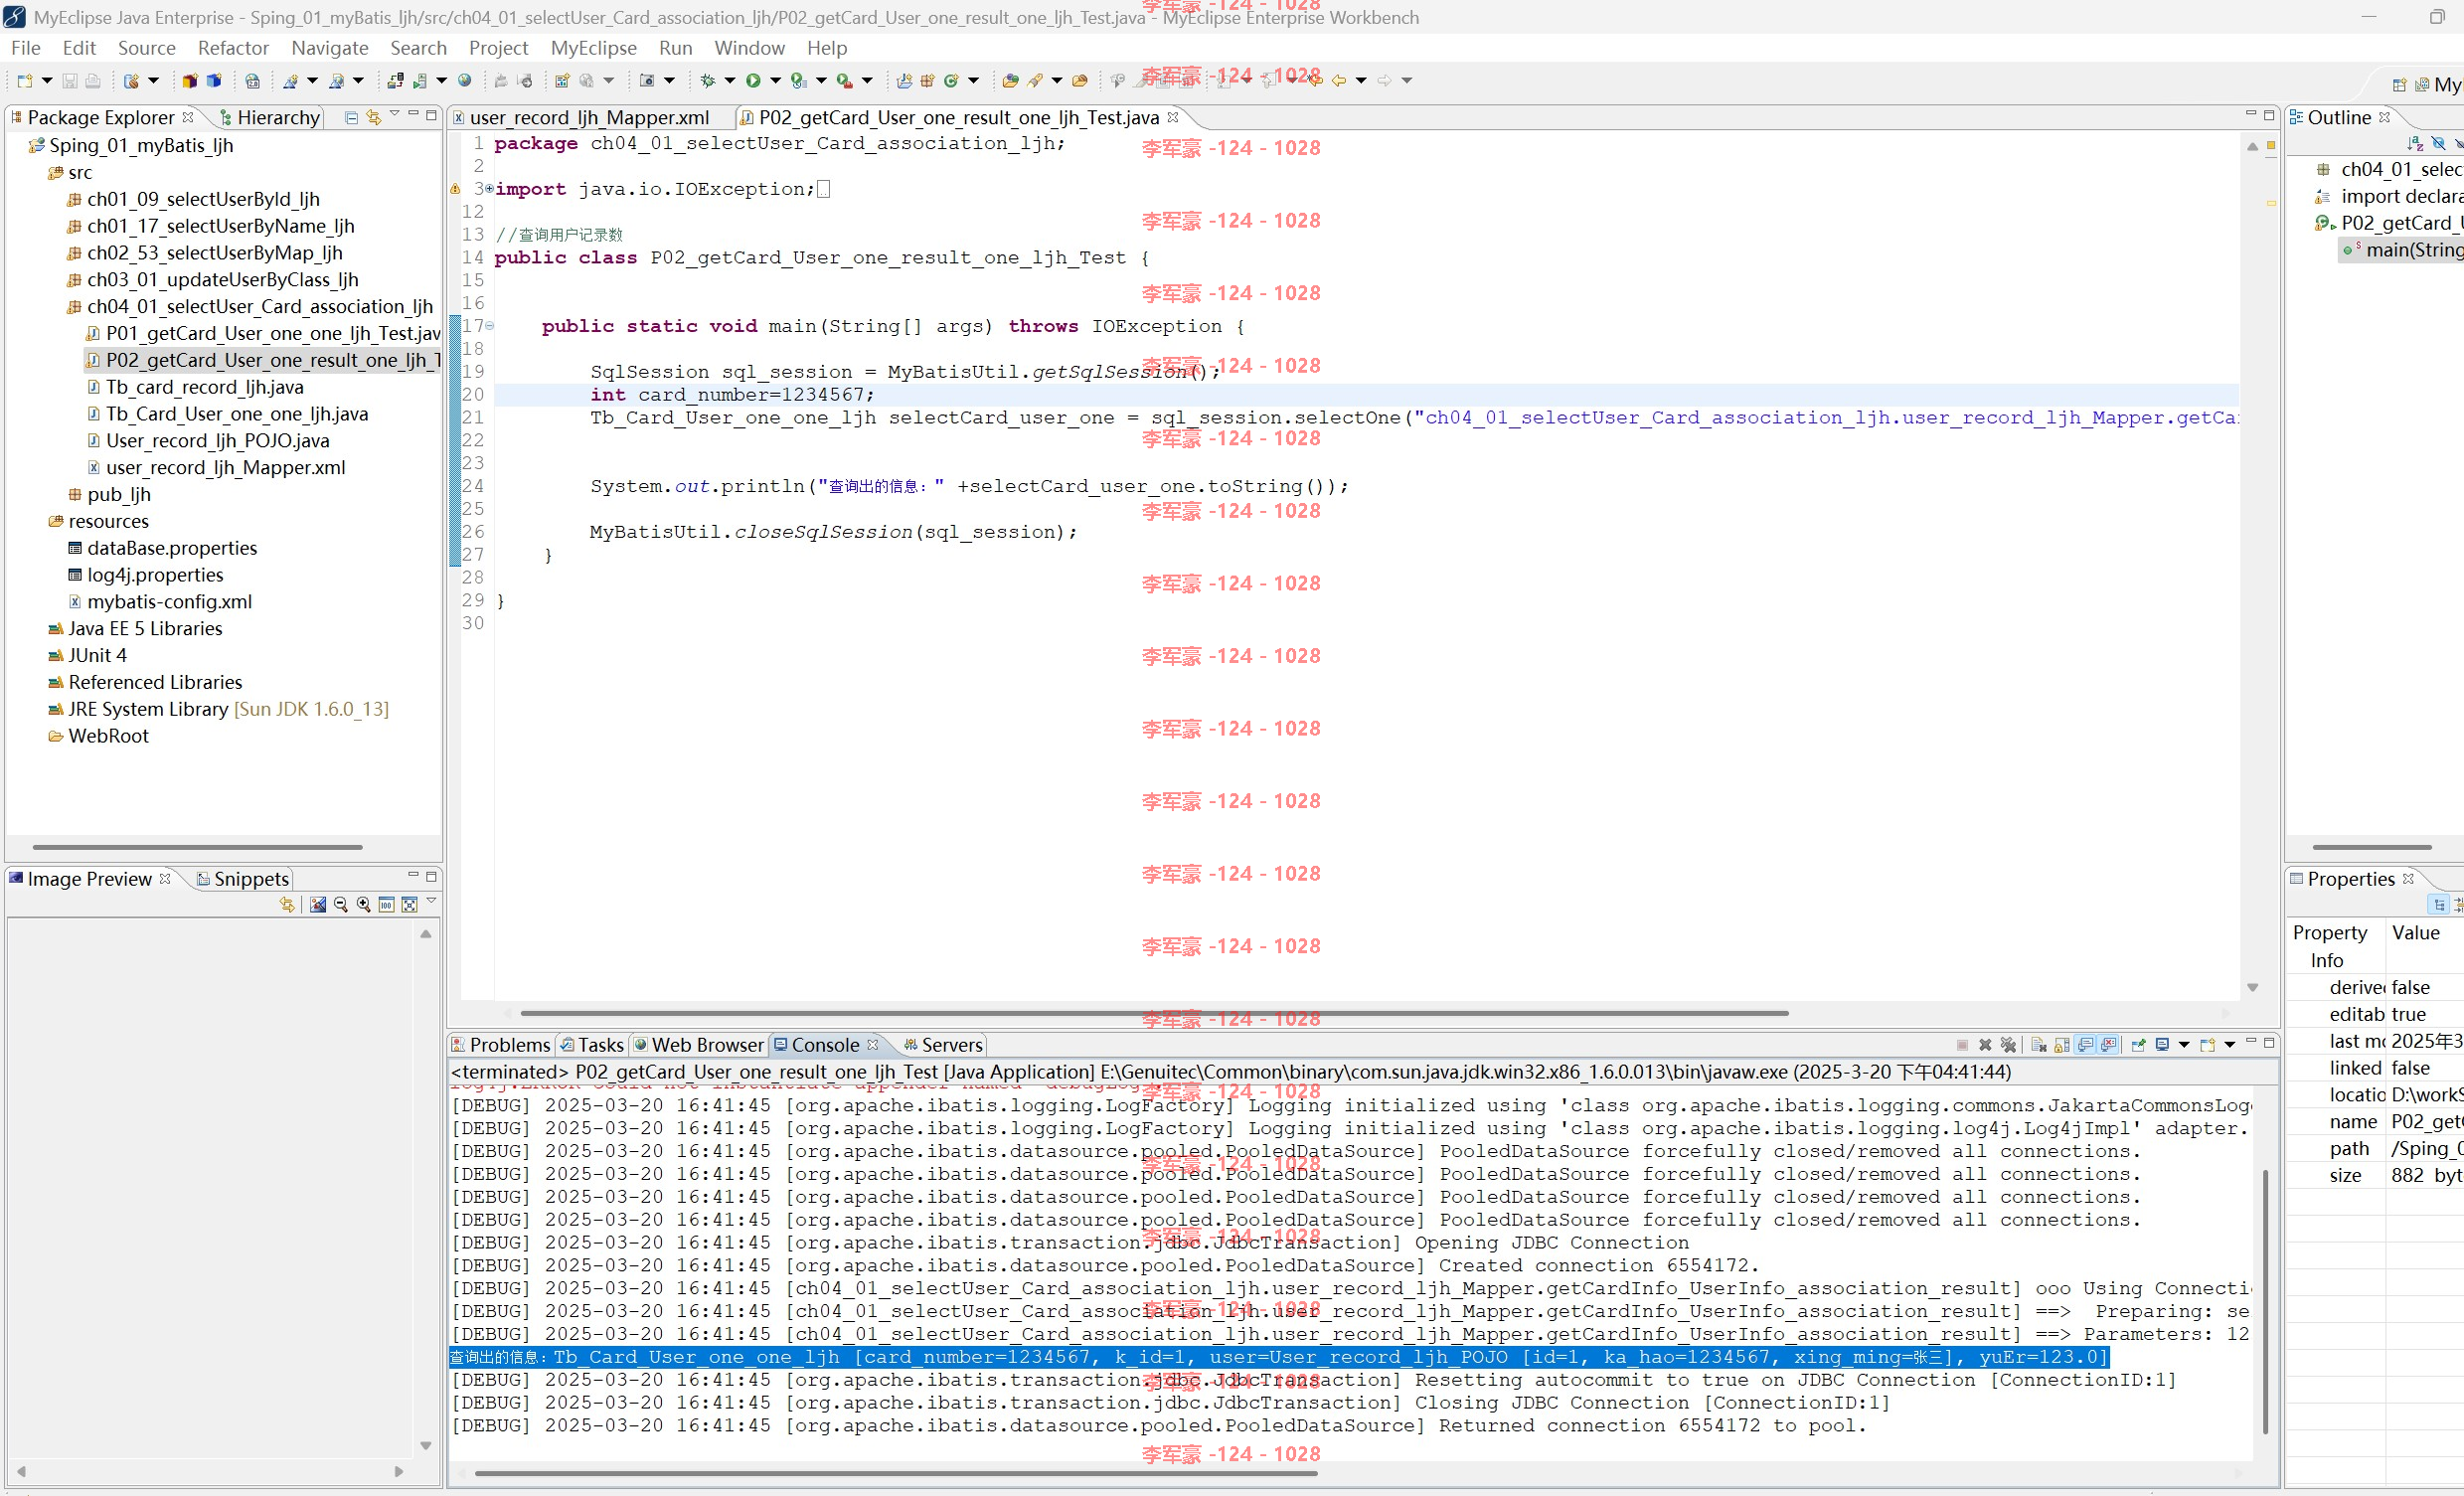Click the Open Console icon
The width and height of the screenshot is (2464, 1496).
[2207, 1045]
